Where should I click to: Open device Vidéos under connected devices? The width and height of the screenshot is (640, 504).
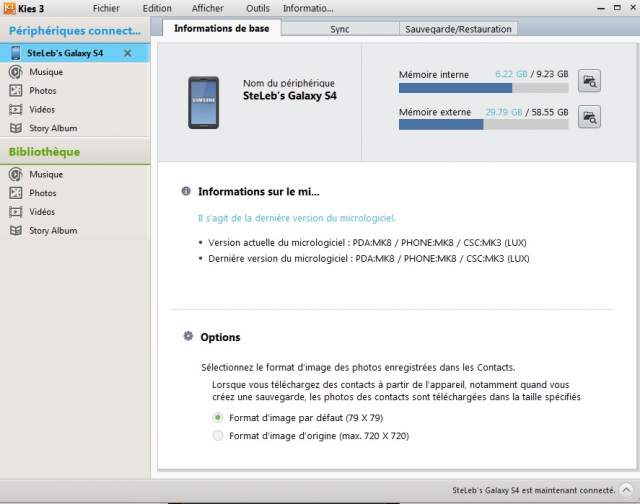pyautogui.click(x=42, y=110)
